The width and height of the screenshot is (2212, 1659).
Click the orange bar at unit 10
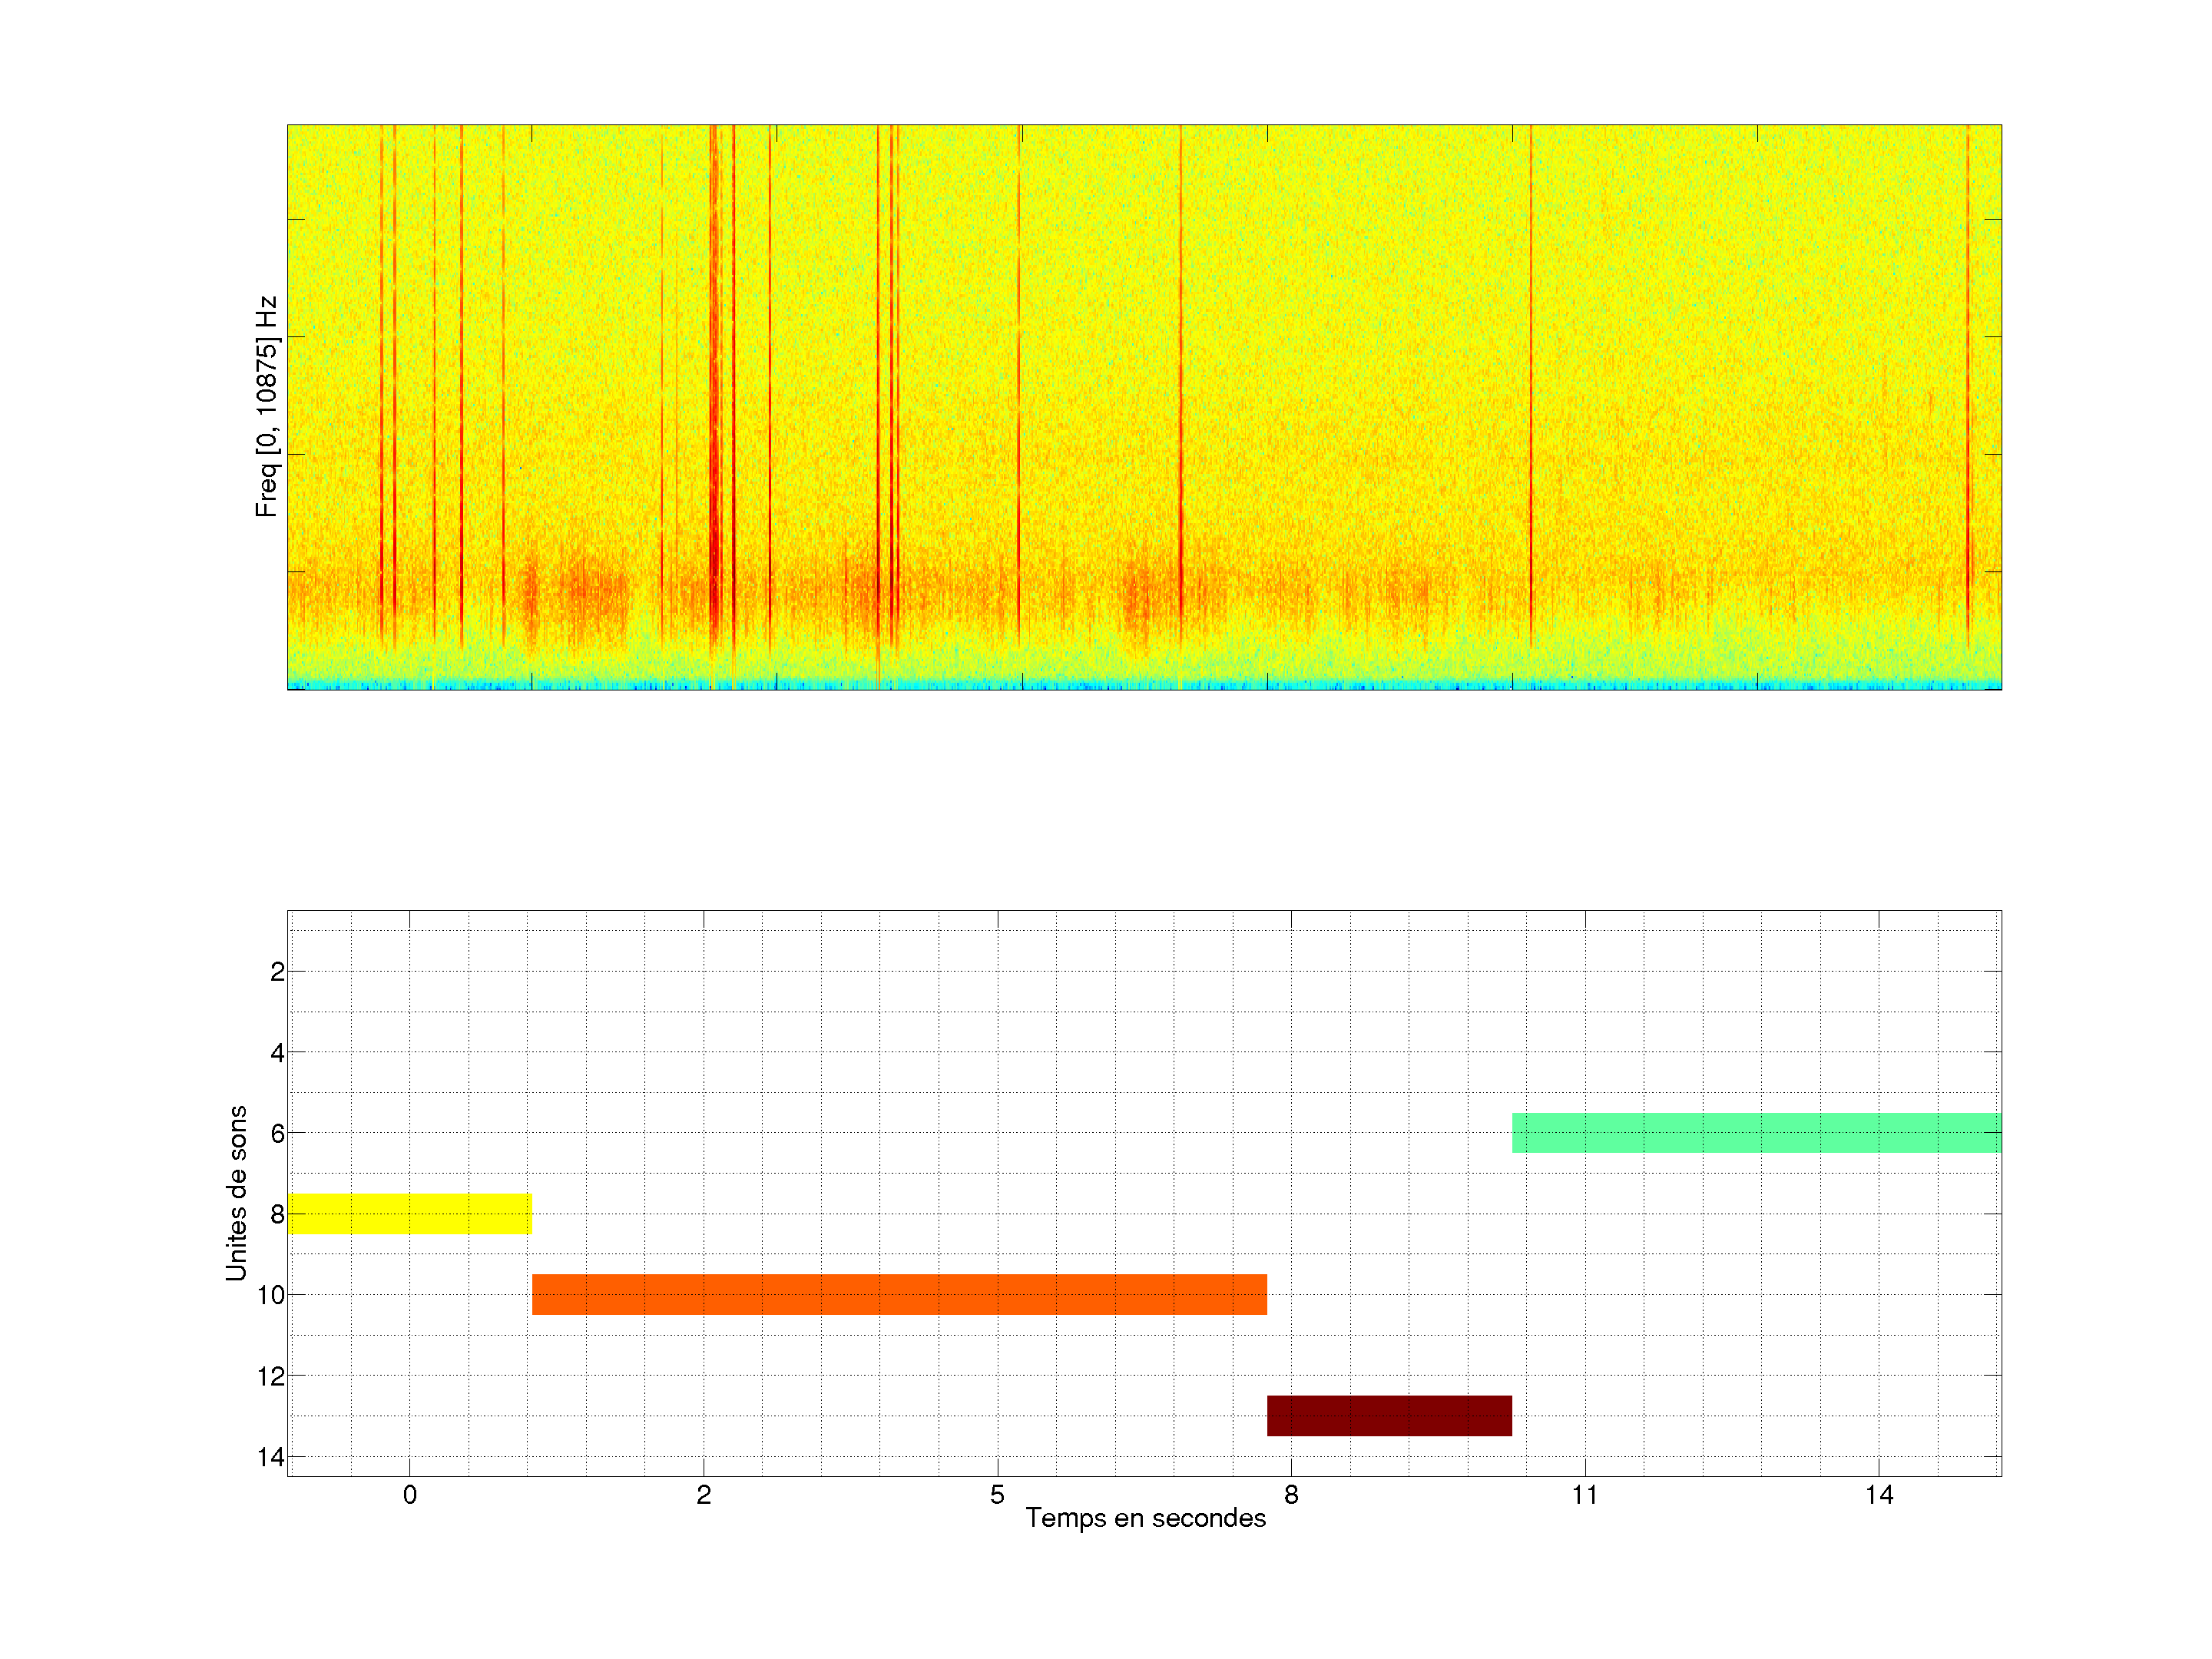pyautogui.click(x=899, y=1294)
